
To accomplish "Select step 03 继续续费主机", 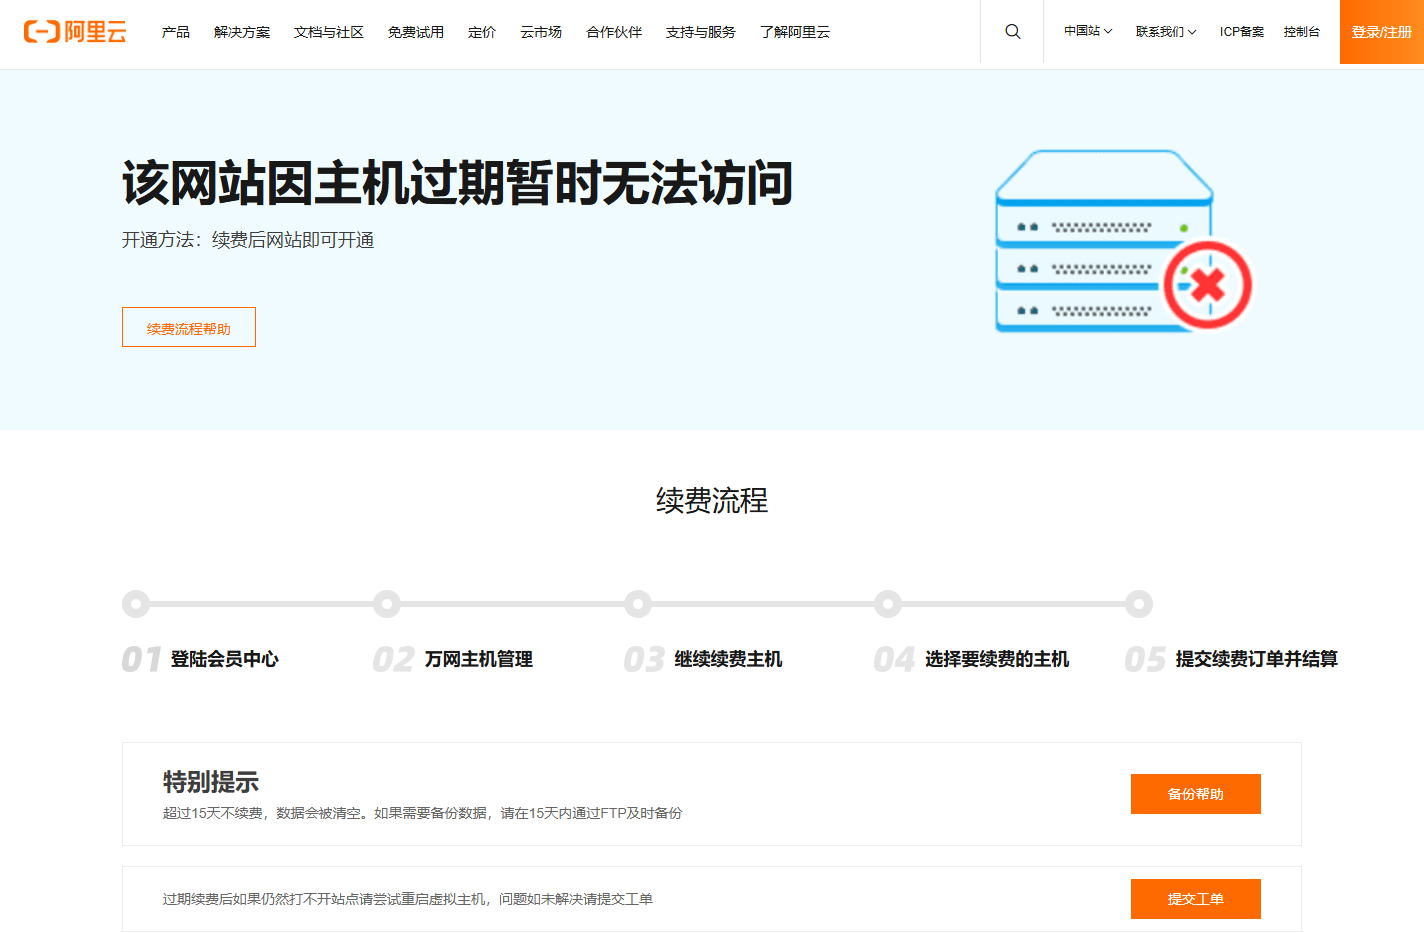I will (x=703, y=659).
